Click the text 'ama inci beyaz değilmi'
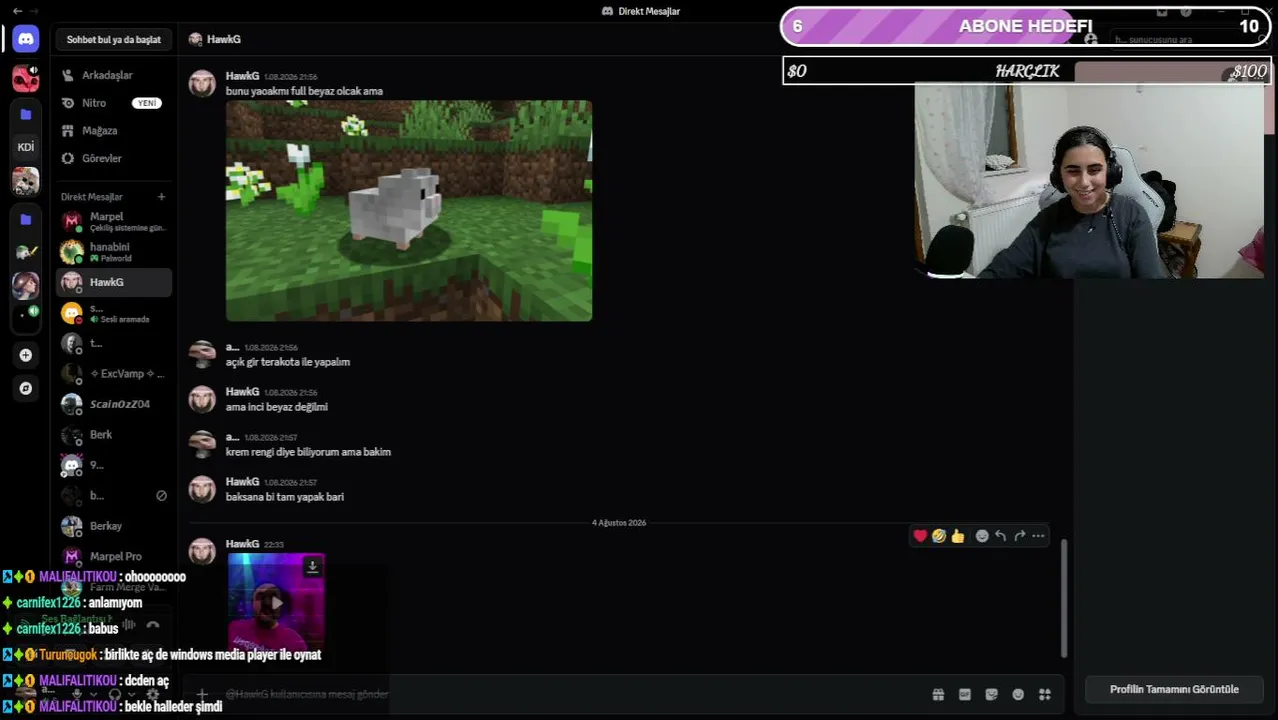The height and width of the screenshot is (720, 1278). pos(277,407)
